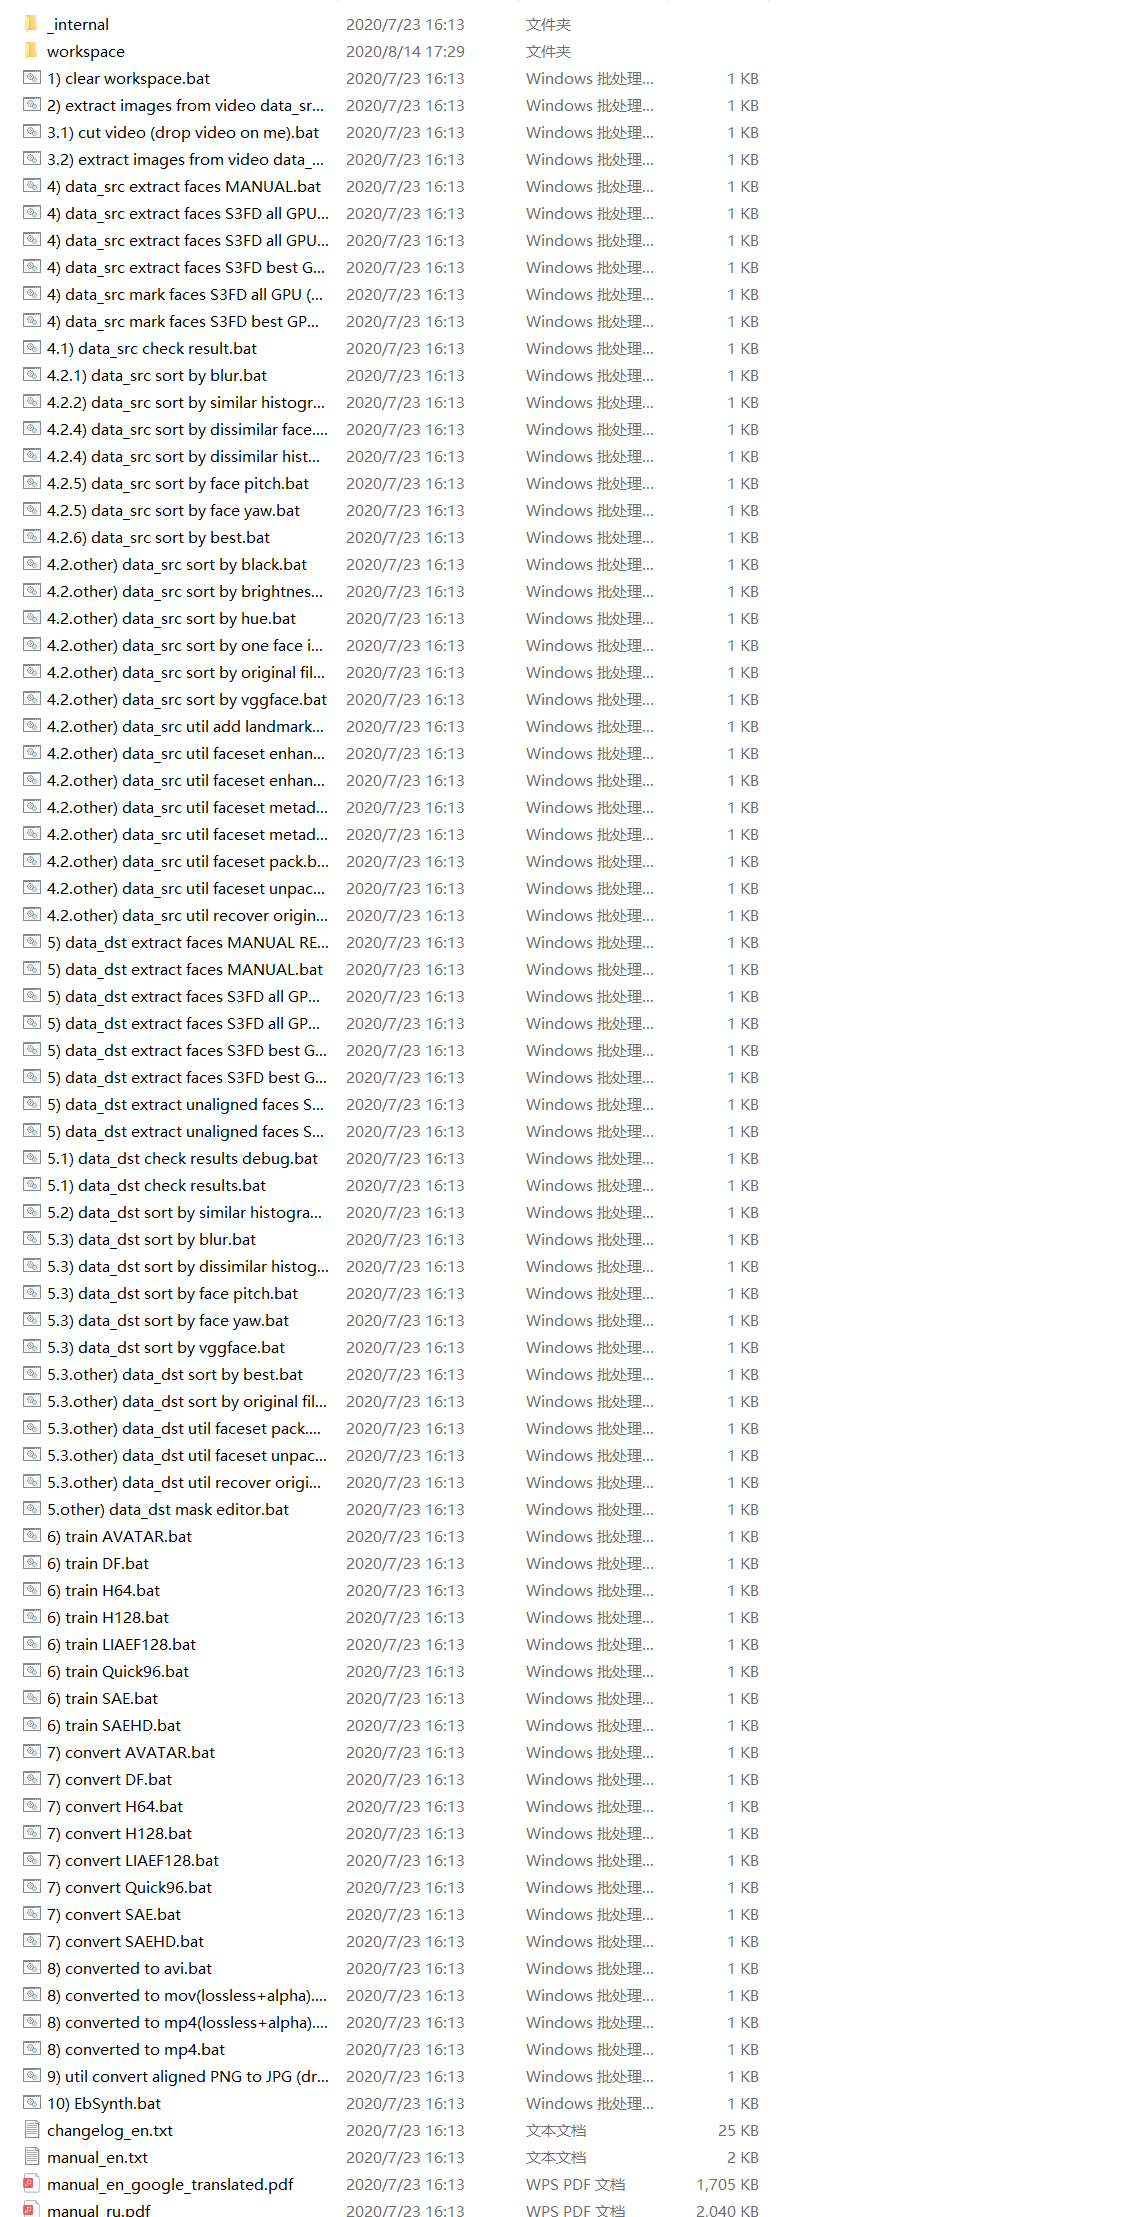The width and height of the screenshot is (1125, 2217).
Task: Click the 10) EbSynth.bat batch file icon
Action: point(31,2103)
